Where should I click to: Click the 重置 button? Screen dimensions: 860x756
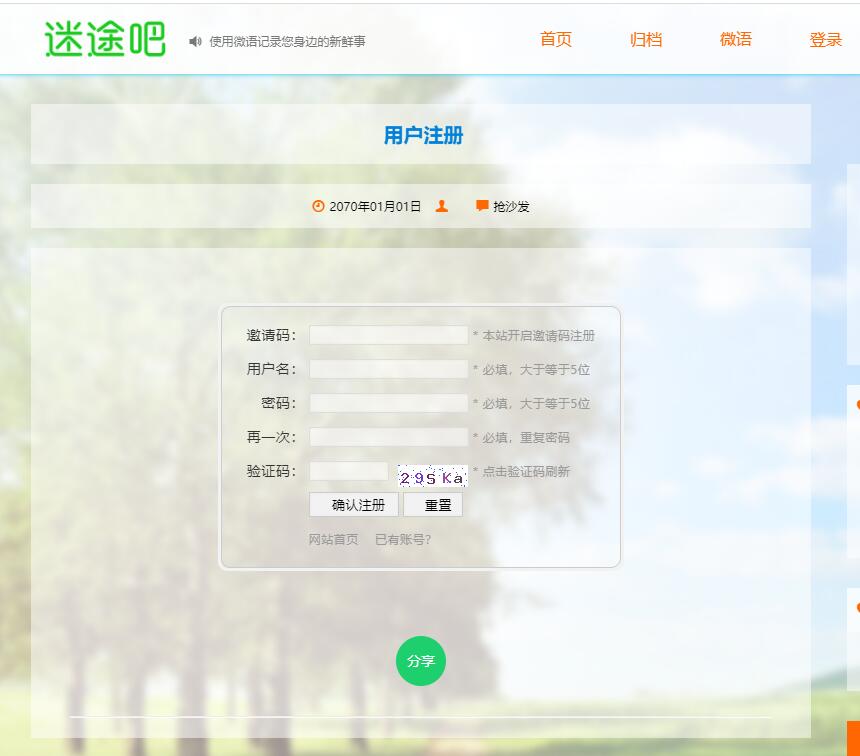point(433,505)
